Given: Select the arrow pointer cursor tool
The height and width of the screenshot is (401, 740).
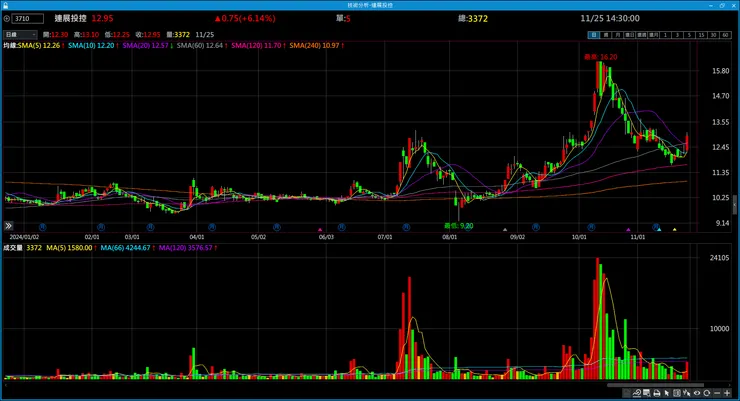Looking at the screenshot, I should [x=667, y=393].
